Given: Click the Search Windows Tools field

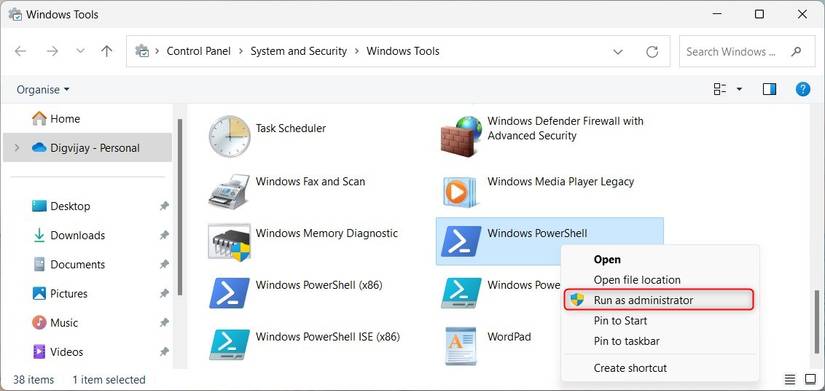Looking at the screenshot, I should pyautogui.click(x=747, y=52).
